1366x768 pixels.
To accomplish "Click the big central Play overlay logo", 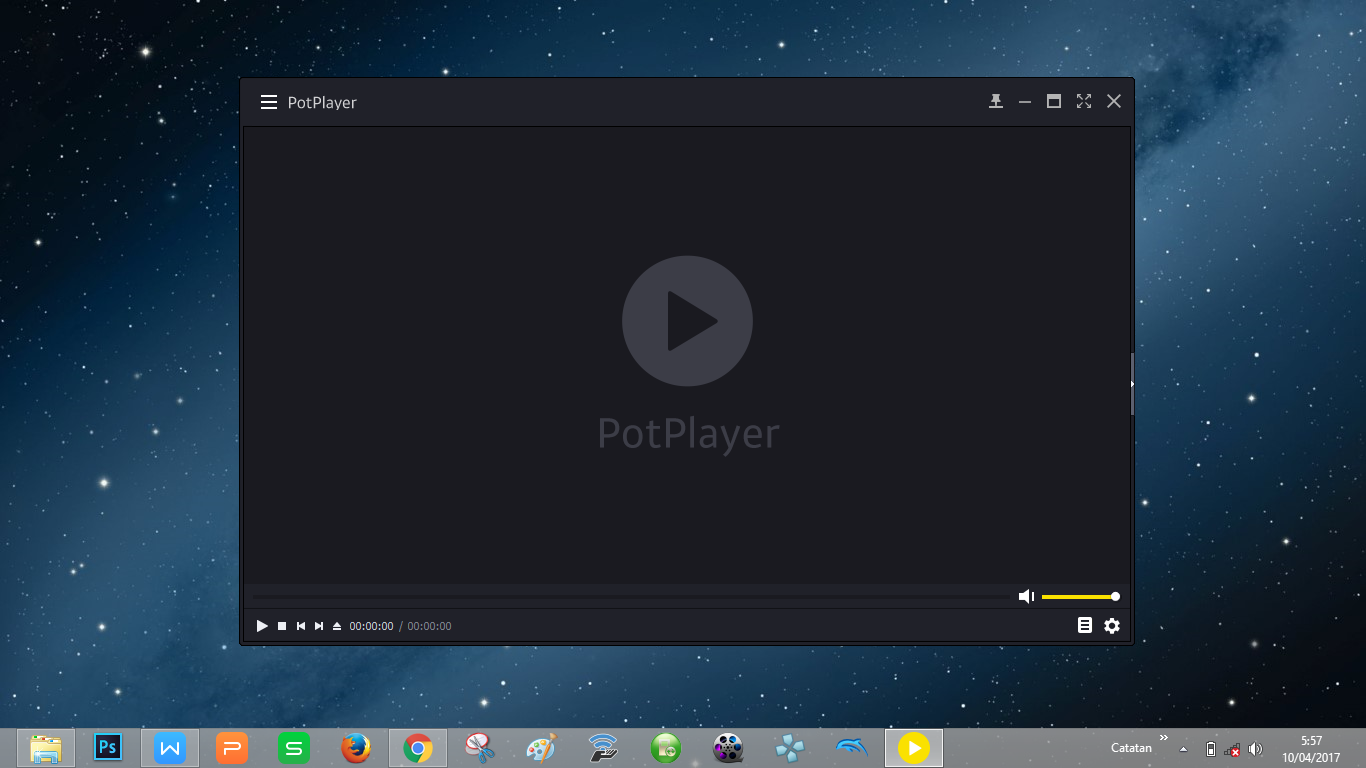I will coord(687,321).
